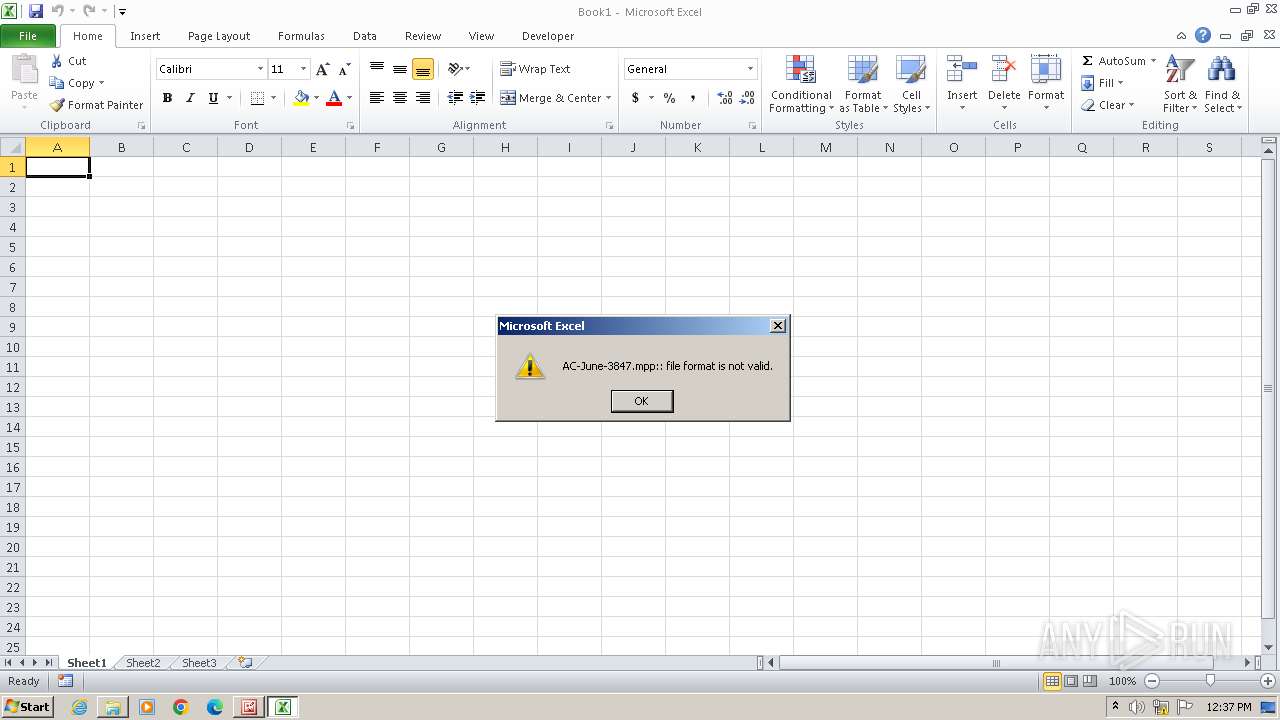Select column header D
The height and width of the screenshot is (720, 1280).
pyautogui.click(x=249, y=147)
